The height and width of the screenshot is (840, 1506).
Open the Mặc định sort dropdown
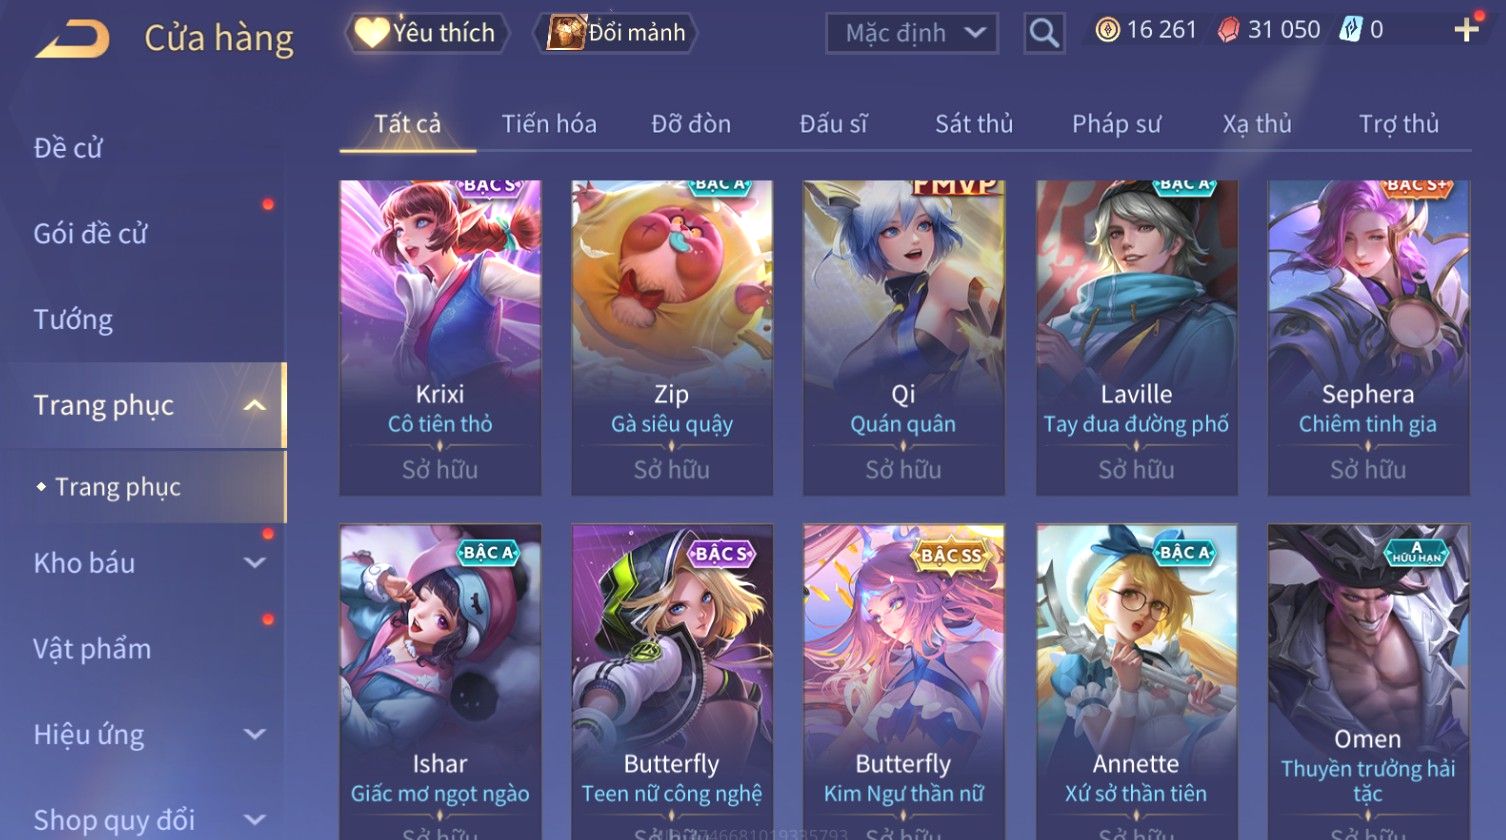click(912, 33)
